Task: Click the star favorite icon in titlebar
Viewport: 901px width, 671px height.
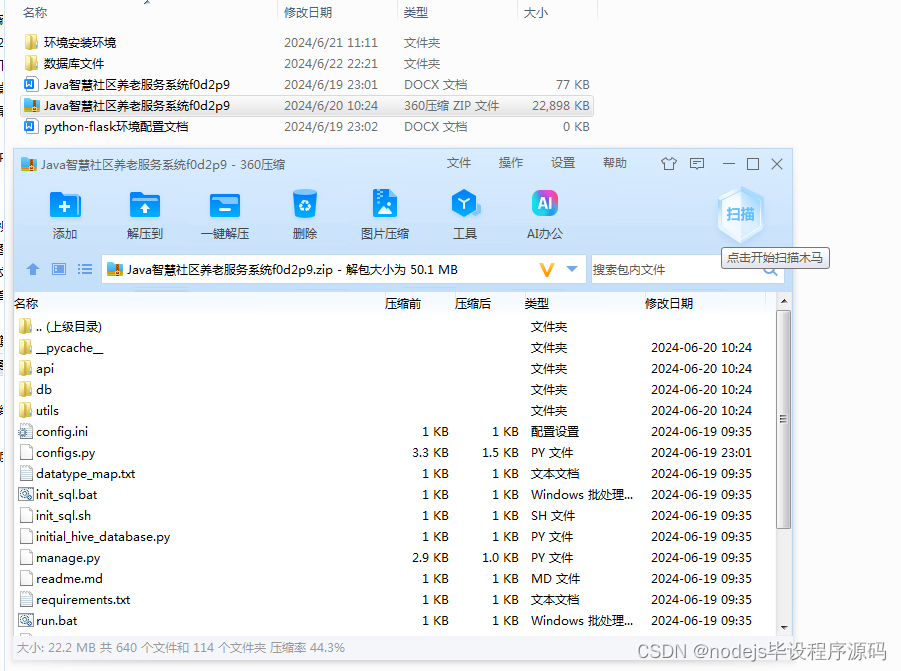Action: tap(668, 164)
